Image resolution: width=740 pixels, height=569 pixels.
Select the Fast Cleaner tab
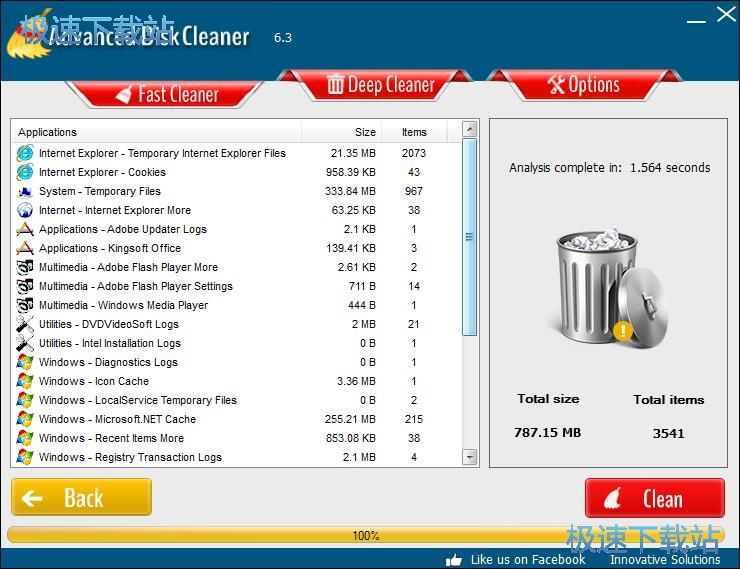pyautogui.click(x=165, y=94)
